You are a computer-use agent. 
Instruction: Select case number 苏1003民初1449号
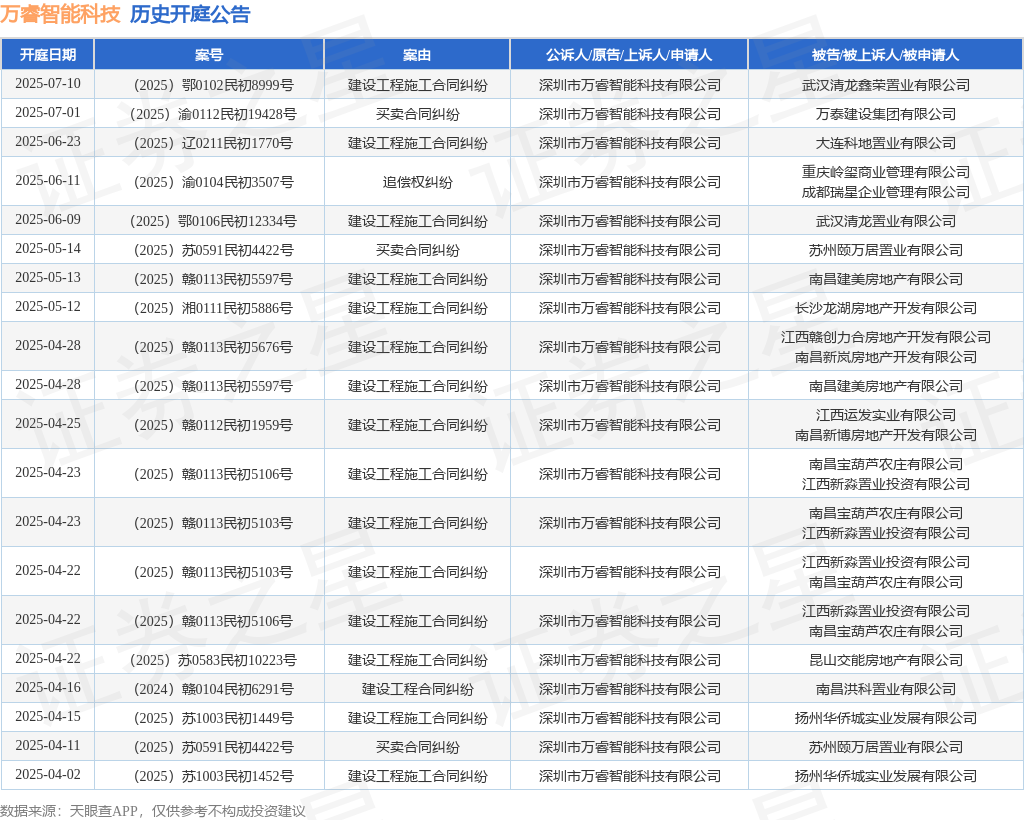point(213,718)
